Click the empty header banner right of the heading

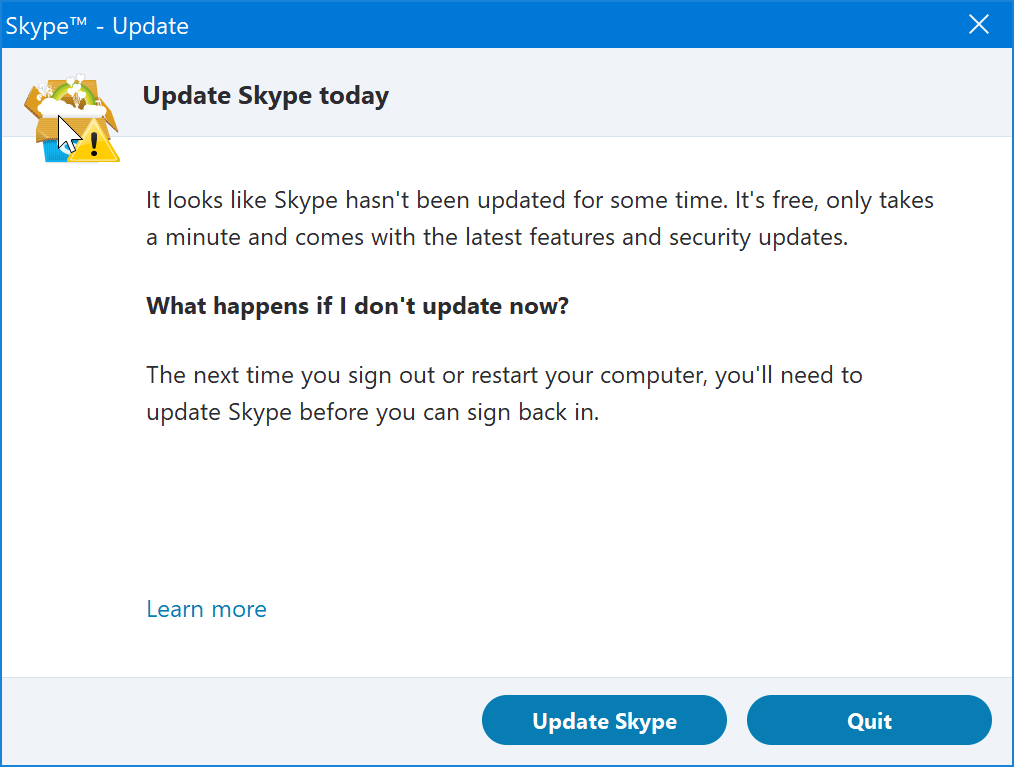(x=700, y=96)
